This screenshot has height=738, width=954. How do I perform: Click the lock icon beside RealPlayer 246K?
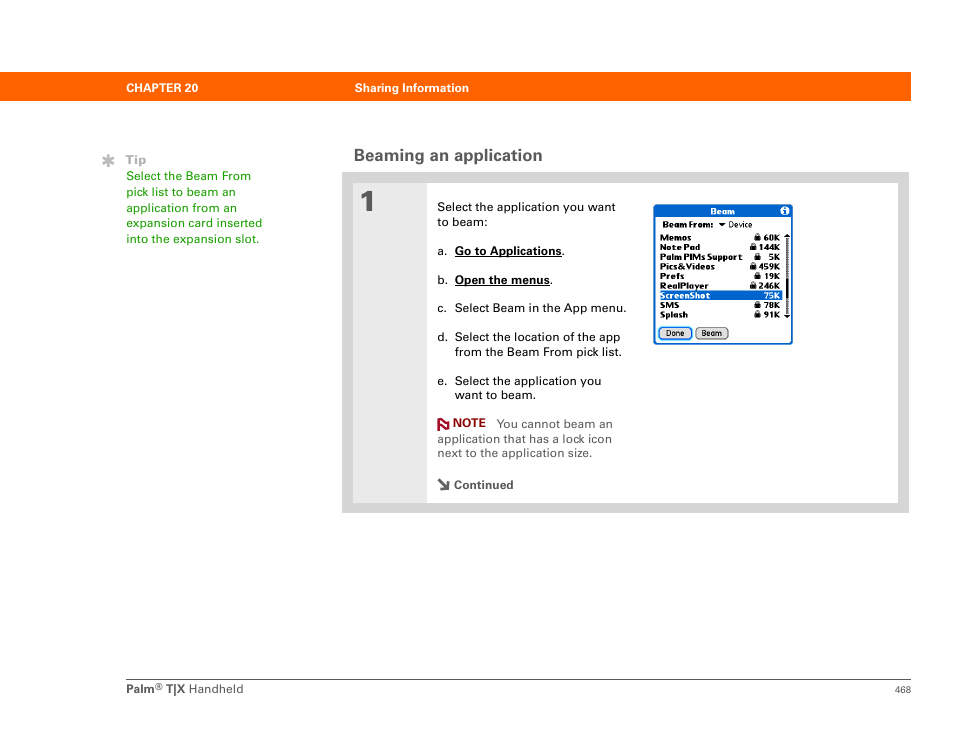753,285
